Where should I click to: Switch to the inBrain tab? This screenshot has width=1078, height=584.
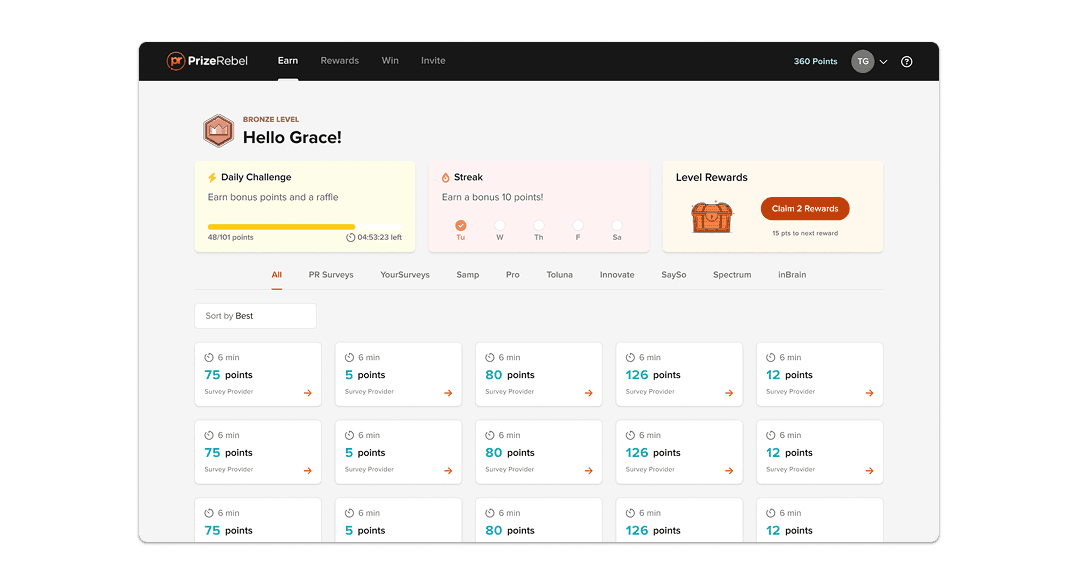[792, 274]
